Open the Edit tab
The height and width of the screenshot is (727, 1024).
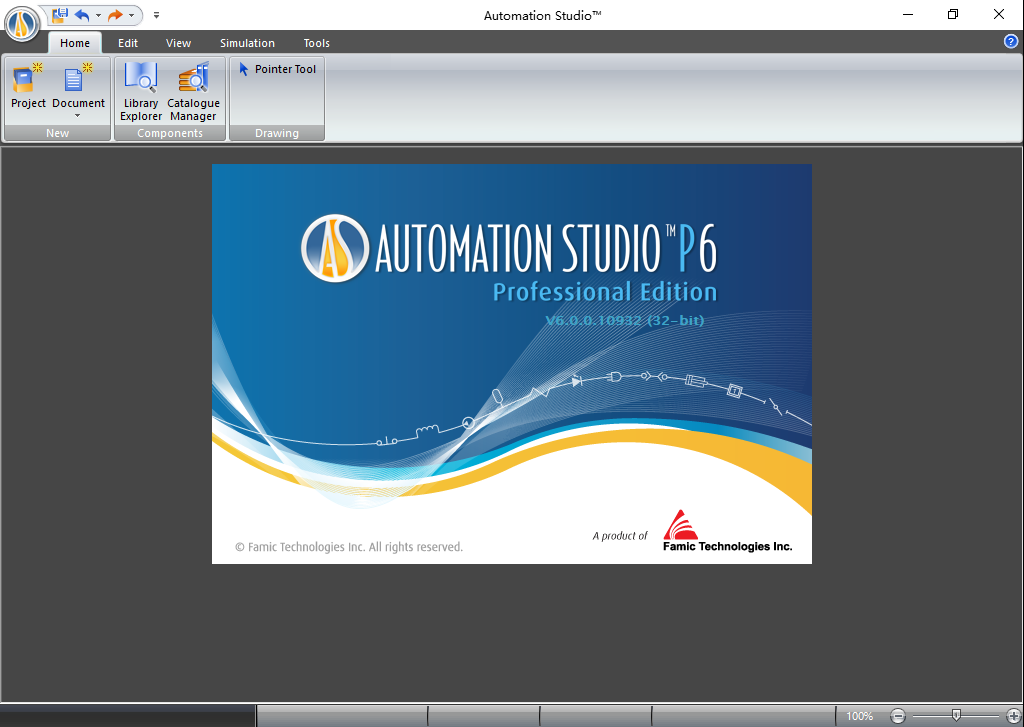pos(127,43)
